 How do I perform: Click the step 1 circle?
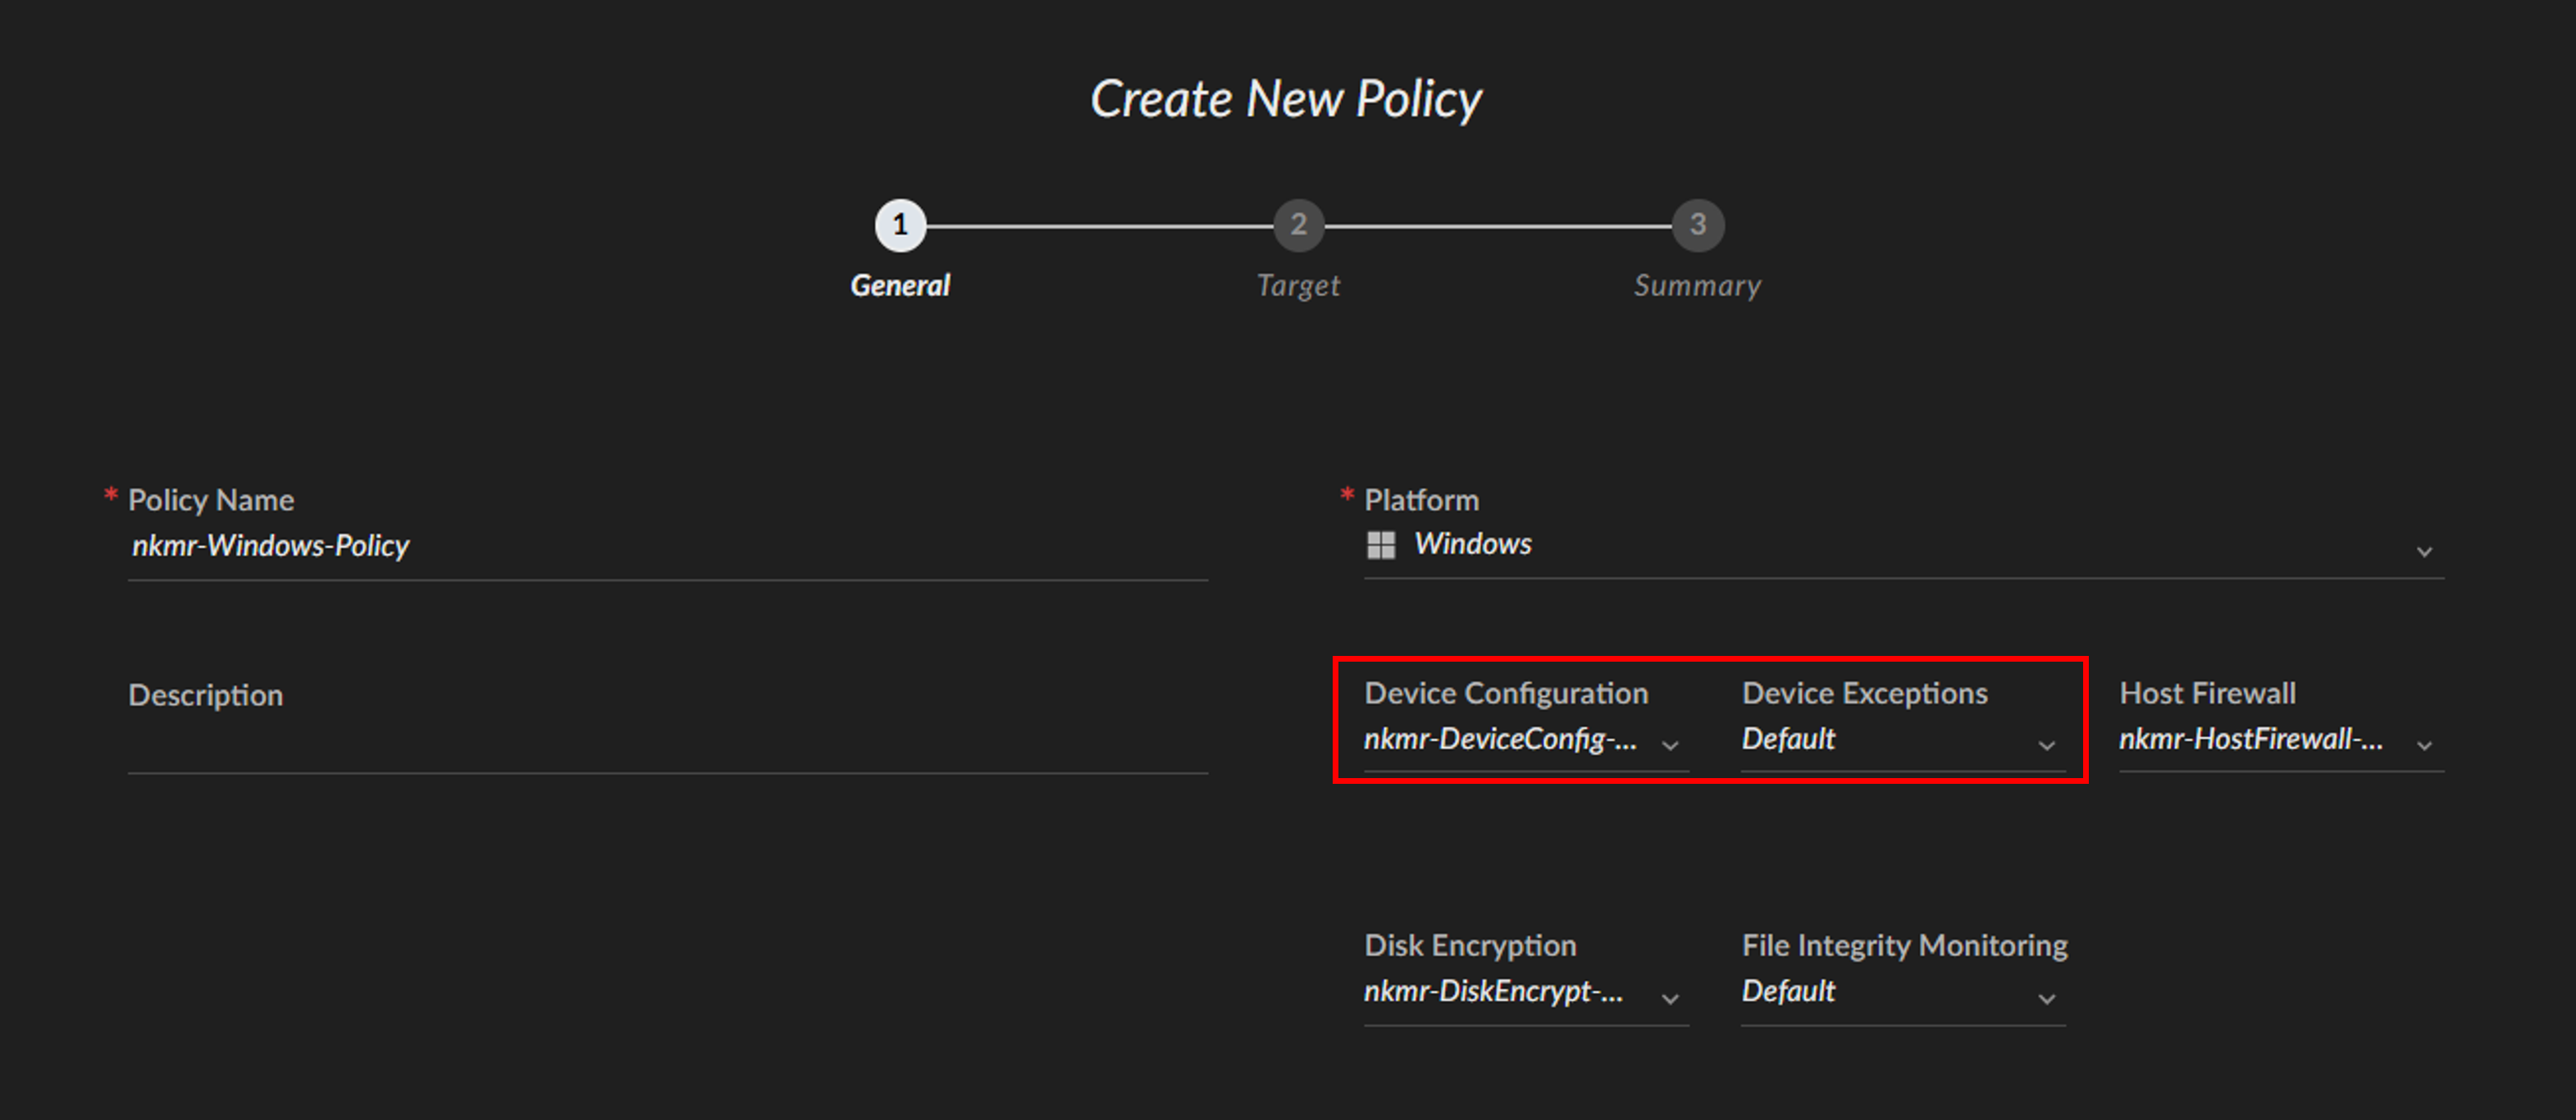point(900,225)
